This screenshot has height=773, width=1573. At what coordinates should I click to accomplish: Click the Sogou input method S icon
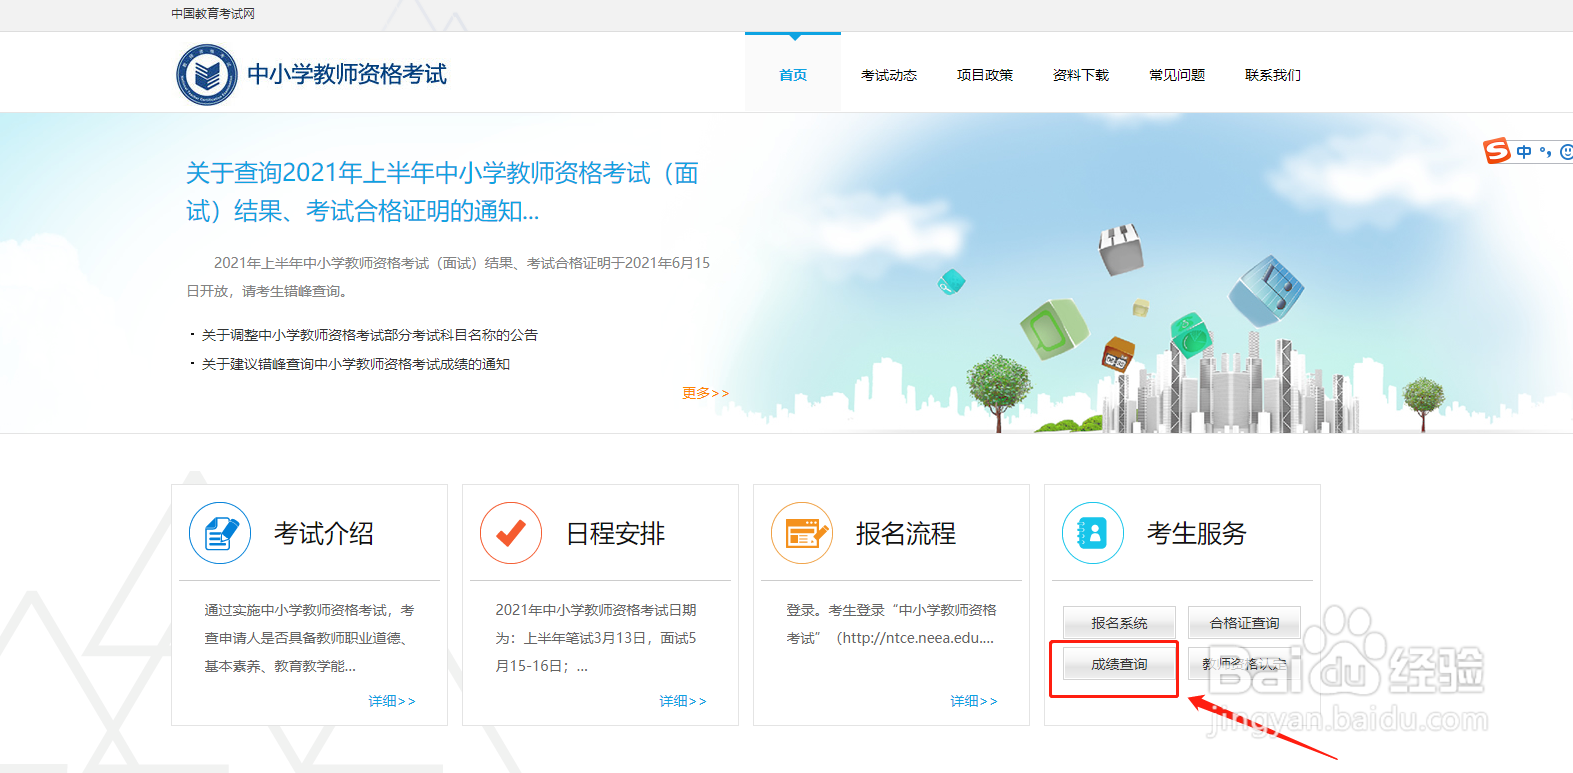(1497, 151)
